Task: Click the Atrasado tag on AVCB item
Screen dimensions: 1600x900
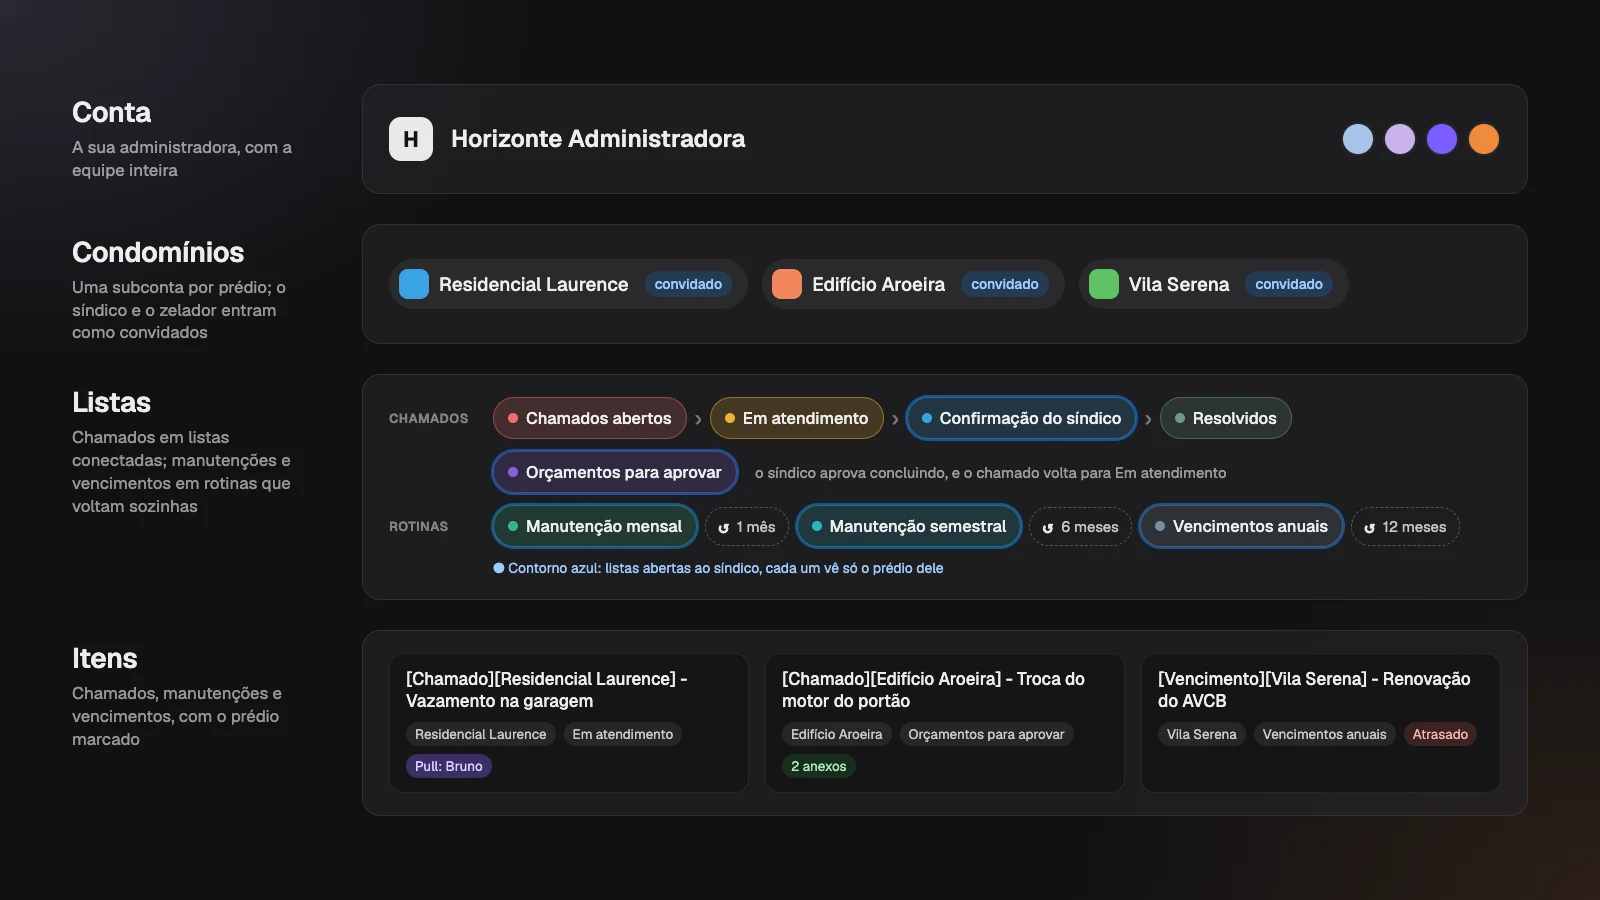Action: [x=1440, y=734]
